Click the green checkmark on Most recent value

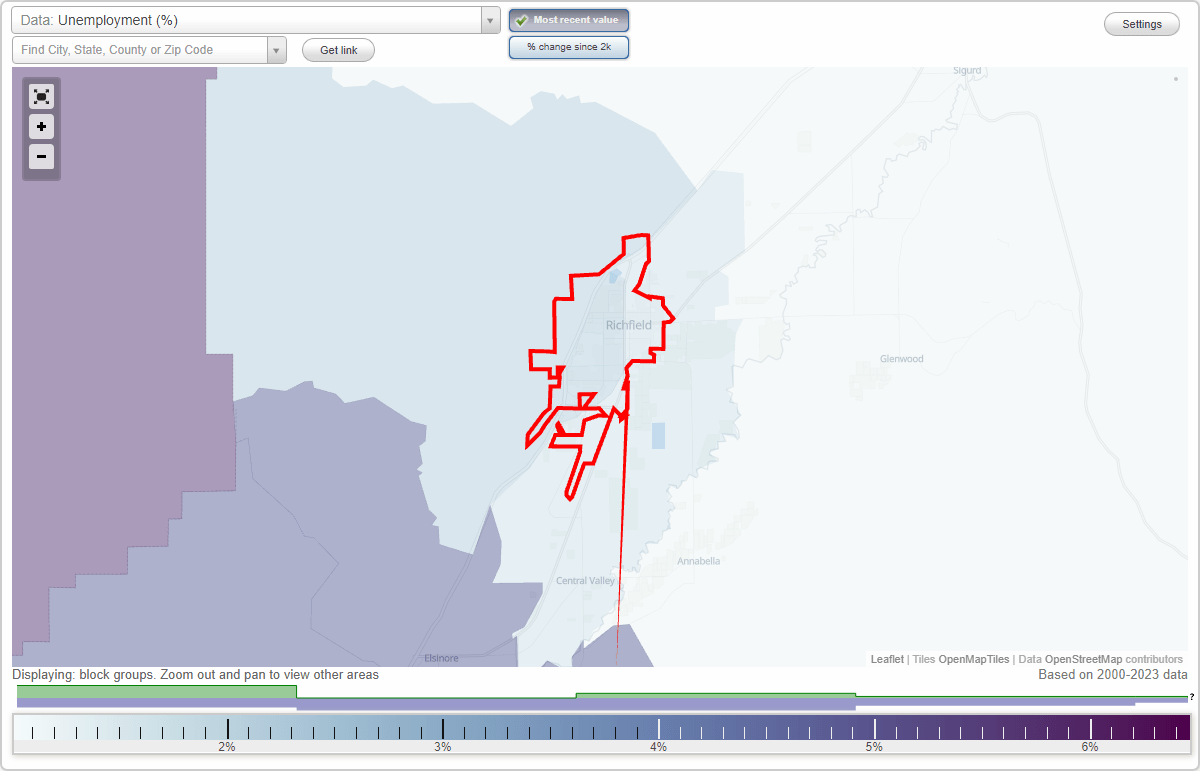tap(522, 19)
